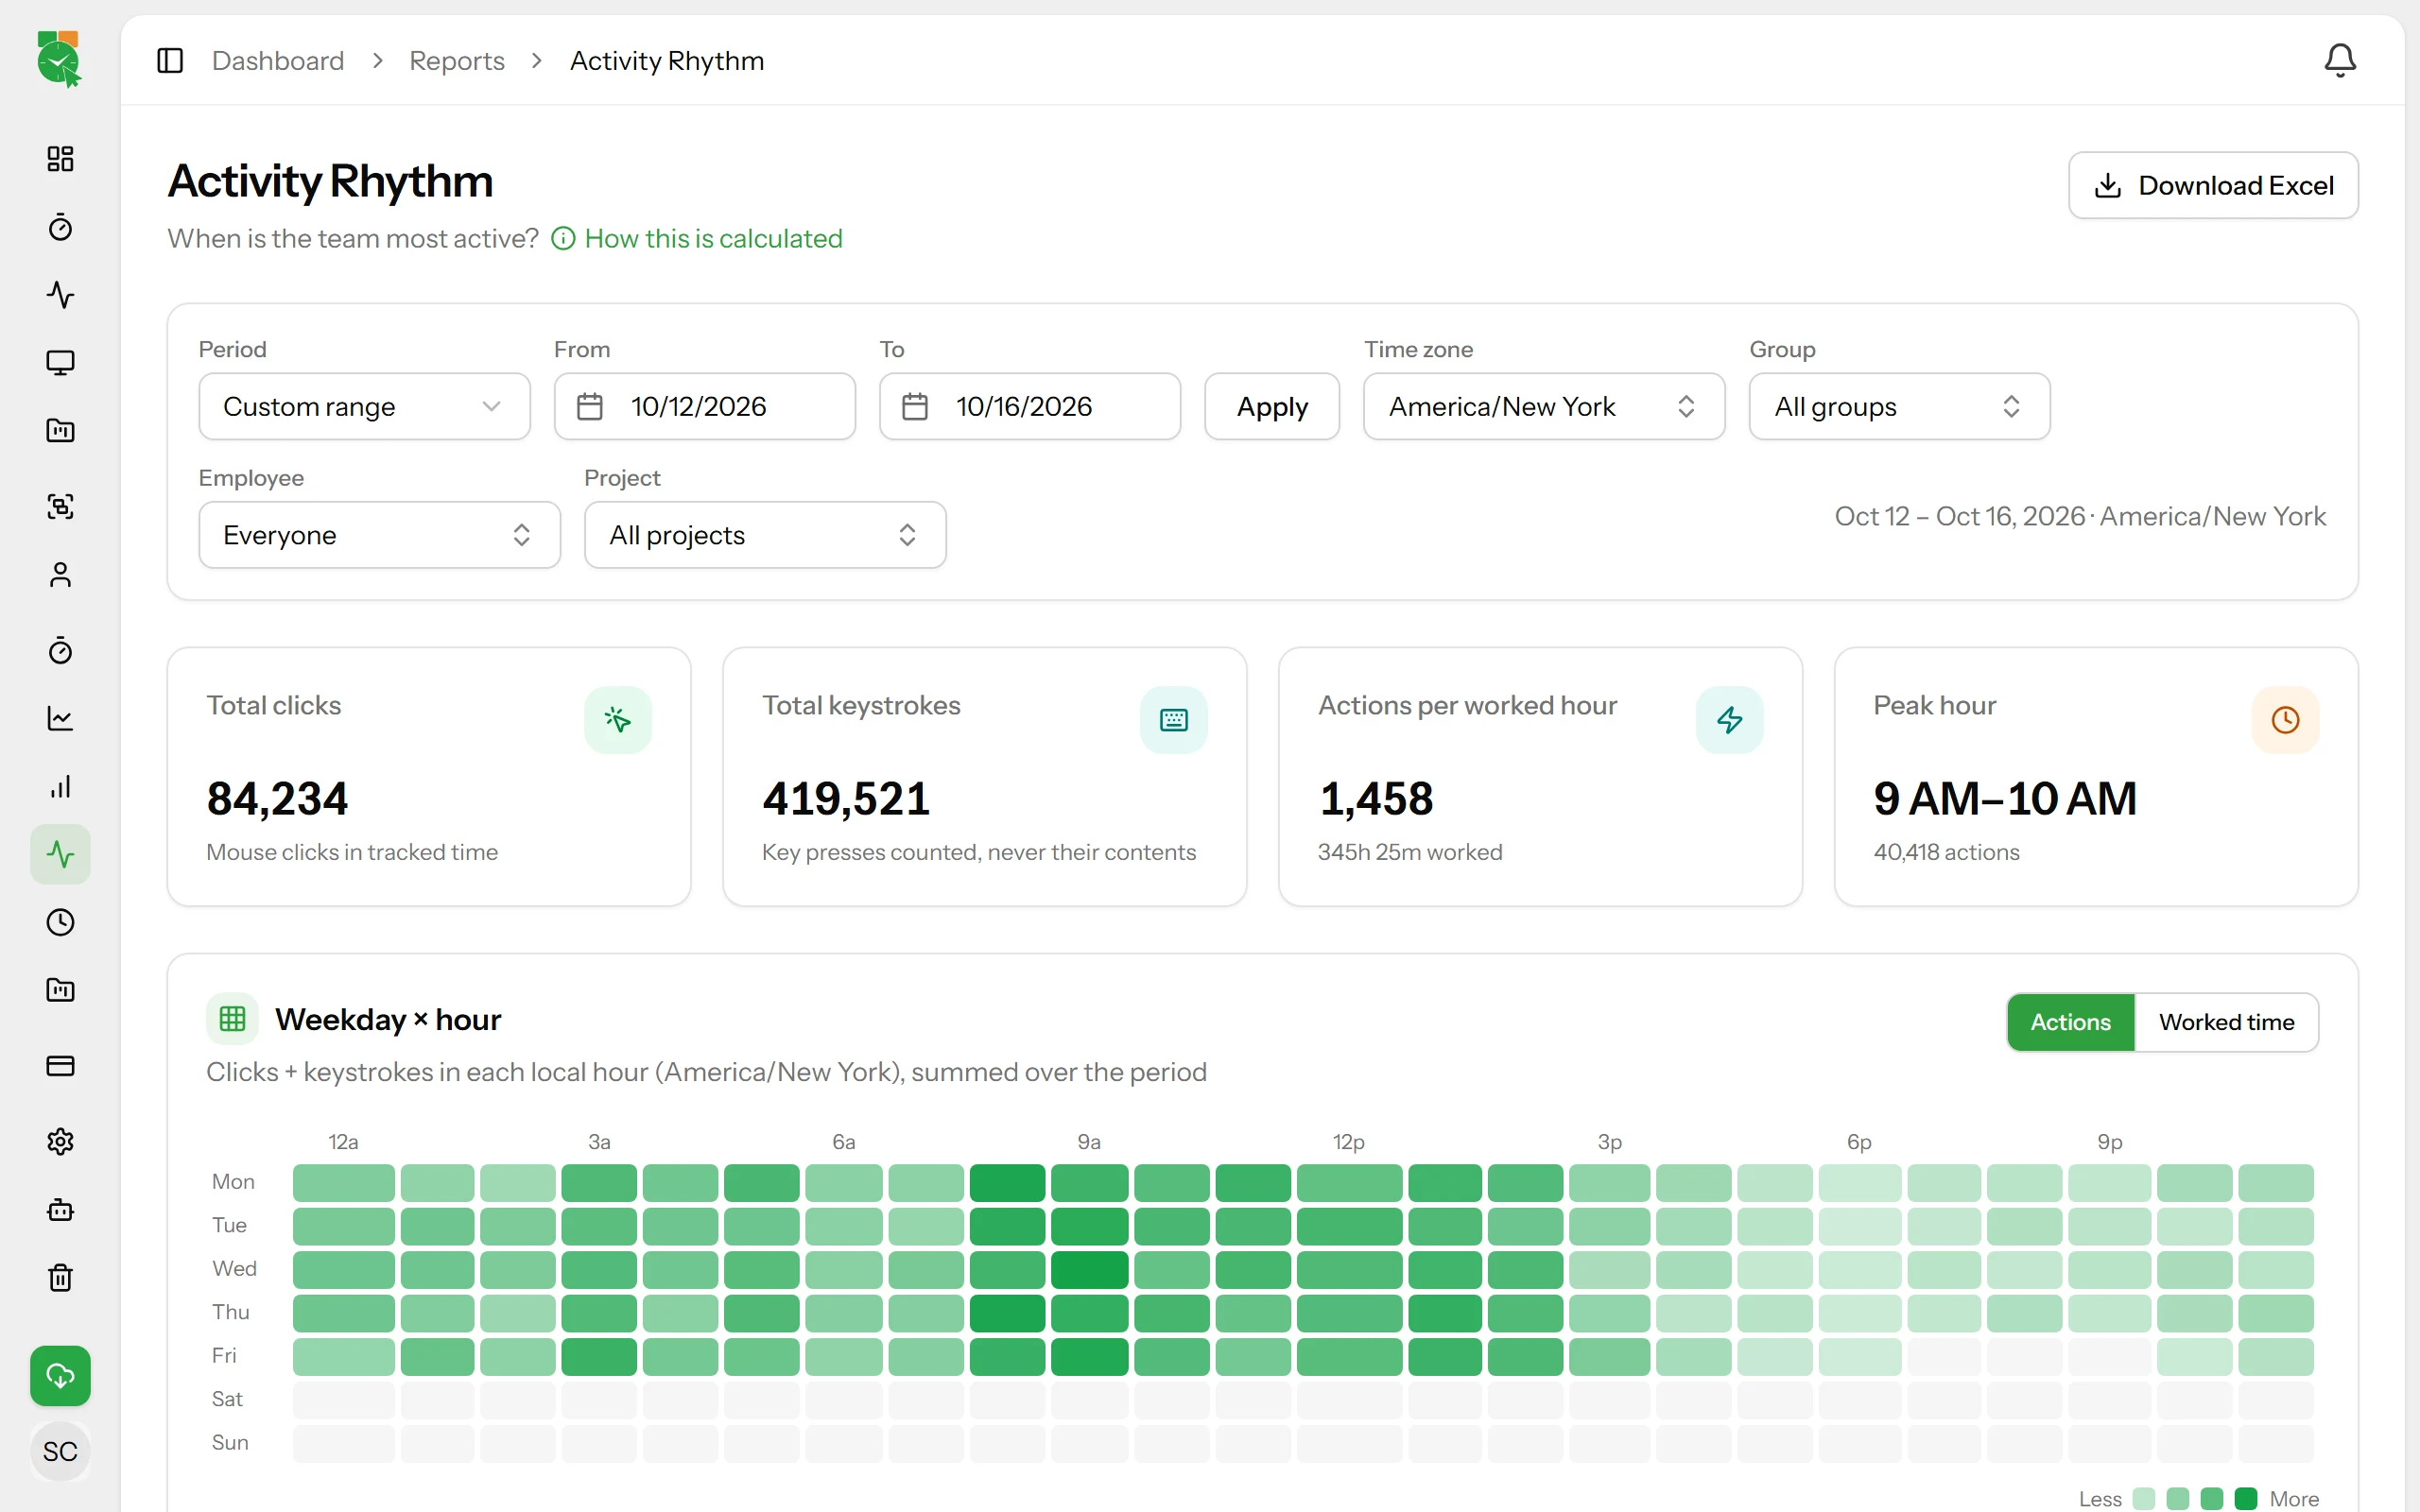Screen dimensions: 2420x1512
Task: Open the user profile icon in sidebar
Action: click(60, 575)
